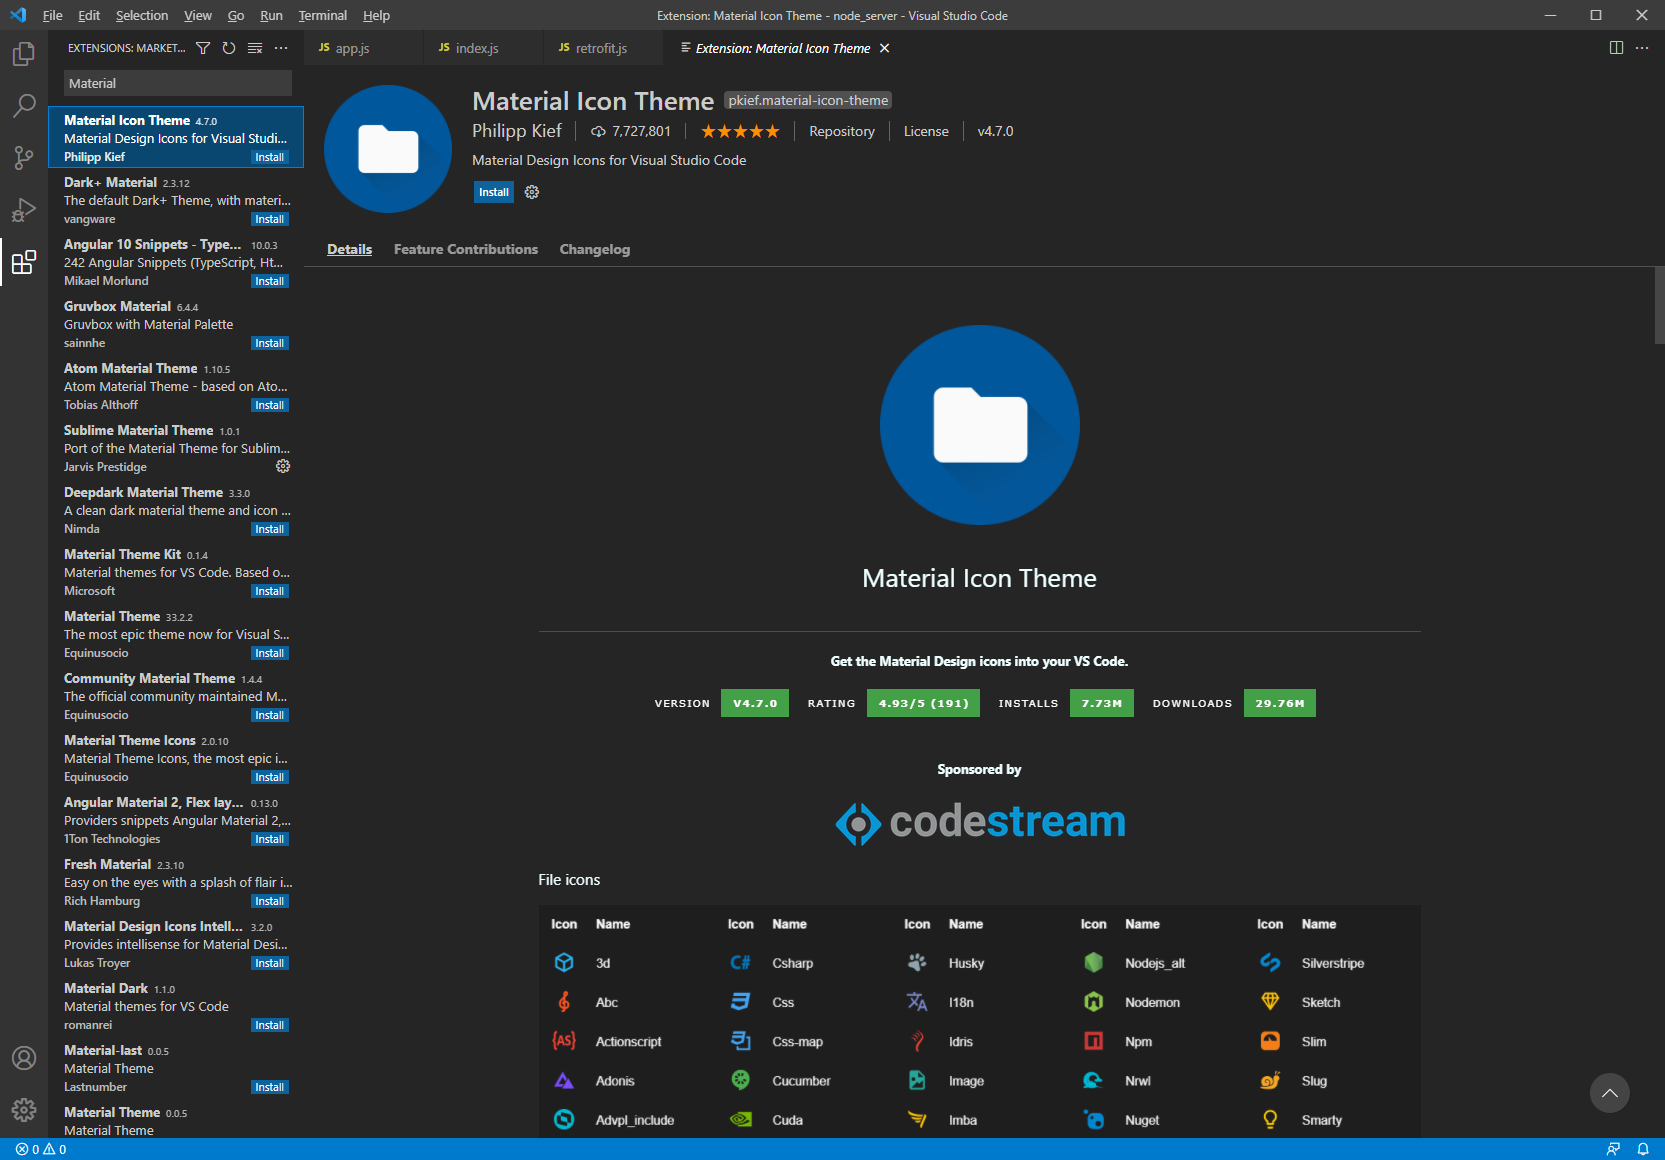Install Material Dark by romanrei
1665x1160 pixels.
coord(270,1025)
